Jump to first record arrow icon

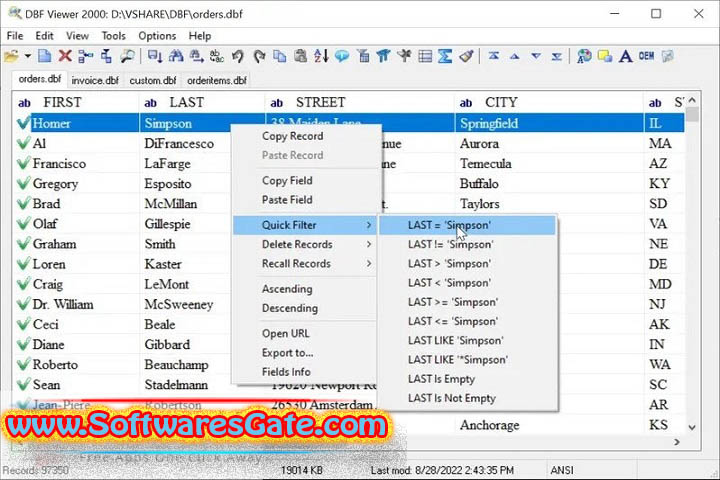pyautogui.click(x=494, y=56)
